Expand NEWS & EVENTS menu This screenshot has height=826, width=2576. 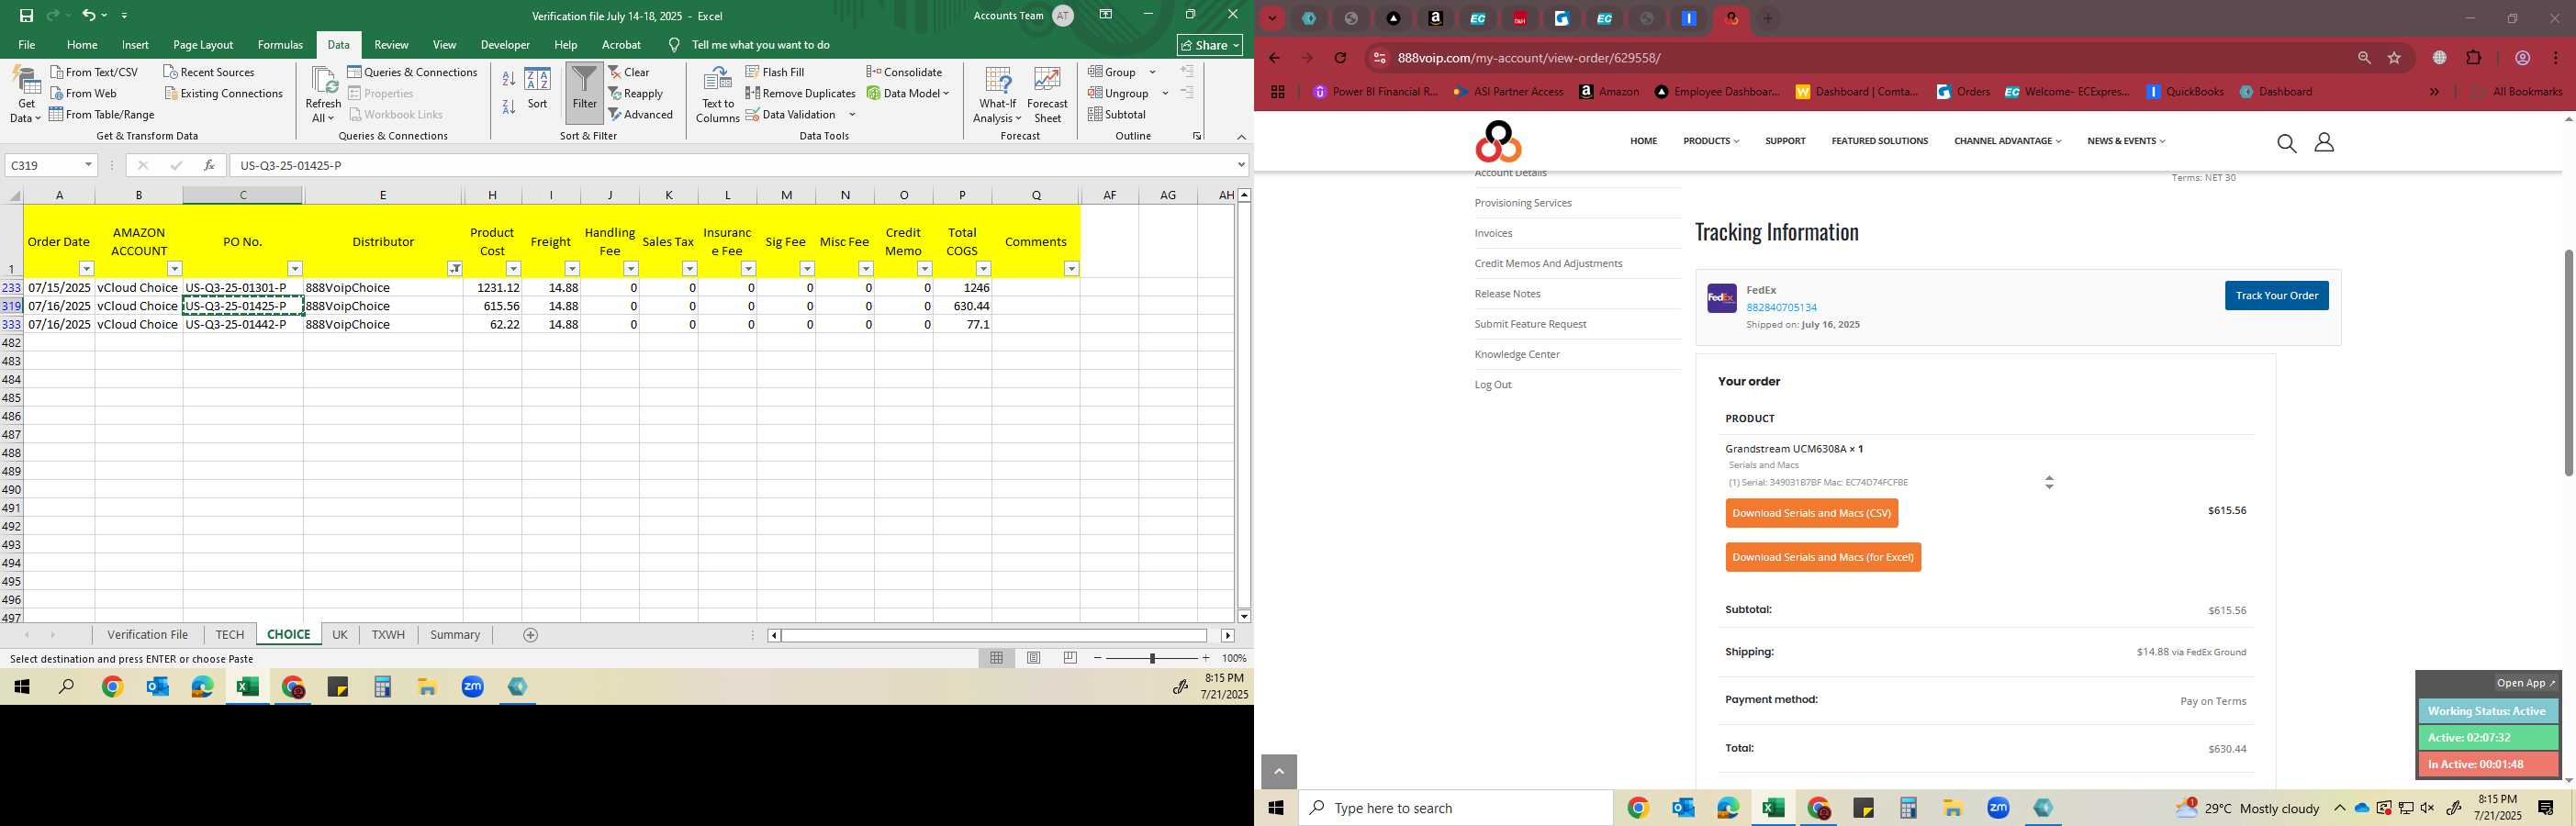[x=2126, y=141]
